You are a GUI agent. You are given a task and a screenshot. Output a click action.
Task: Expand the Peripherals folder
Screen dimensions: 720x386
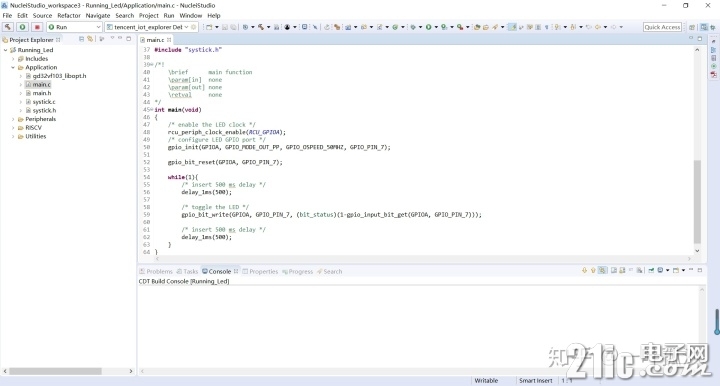tap(13, 119)
